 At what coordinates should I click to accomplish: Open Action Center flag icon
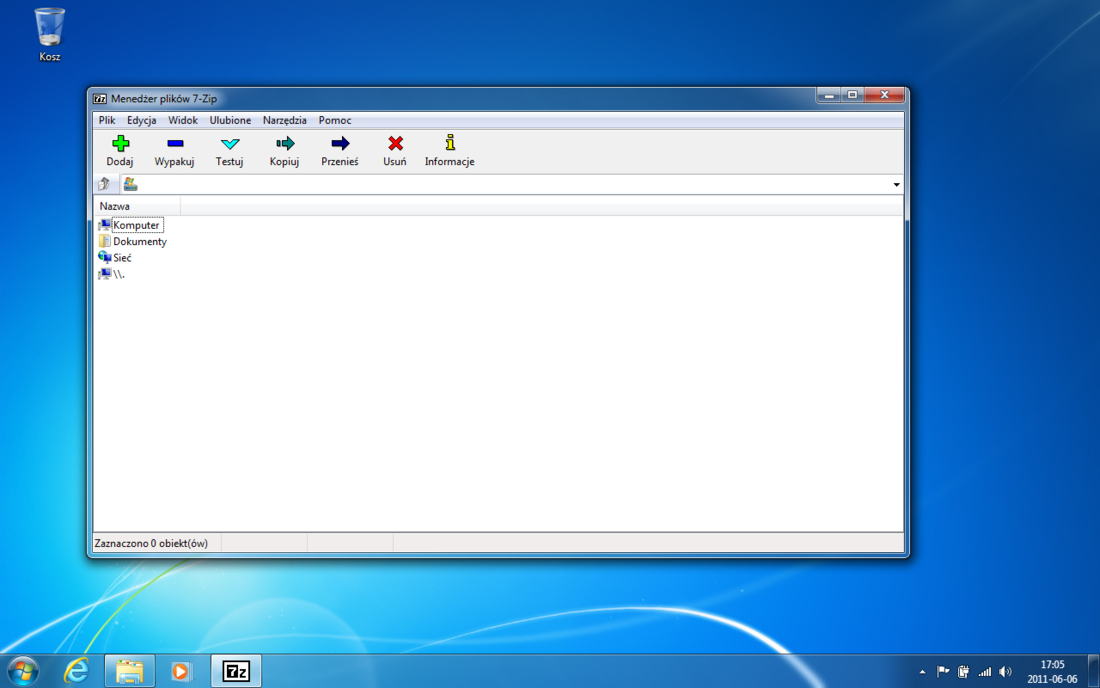click(x=943, y=672)
